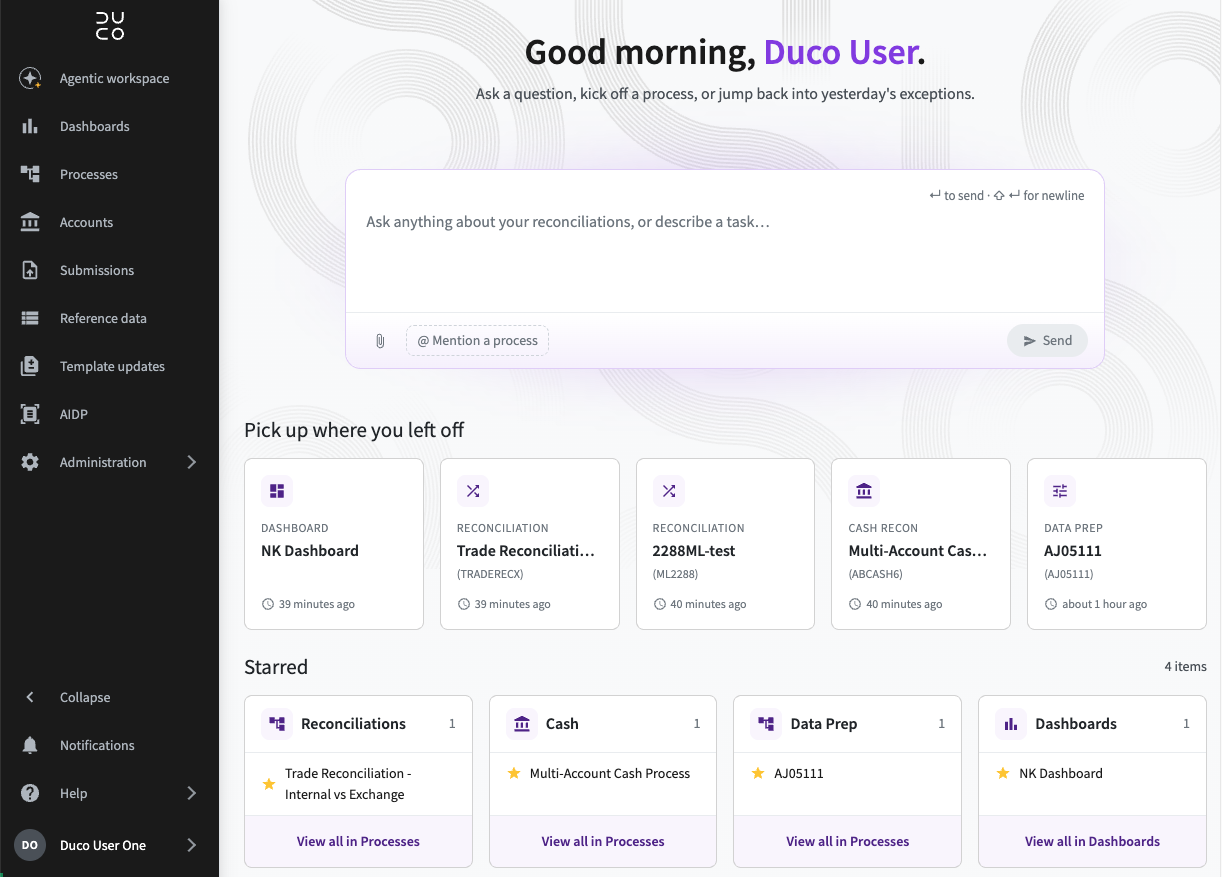
Task: Click the Reconciliations starred group icon
Action: 277,724
